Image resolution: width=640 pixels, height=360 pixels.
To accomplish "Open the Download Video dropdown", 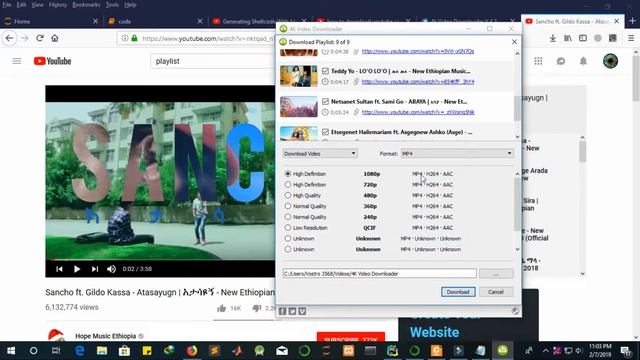I will pos(320,153).
